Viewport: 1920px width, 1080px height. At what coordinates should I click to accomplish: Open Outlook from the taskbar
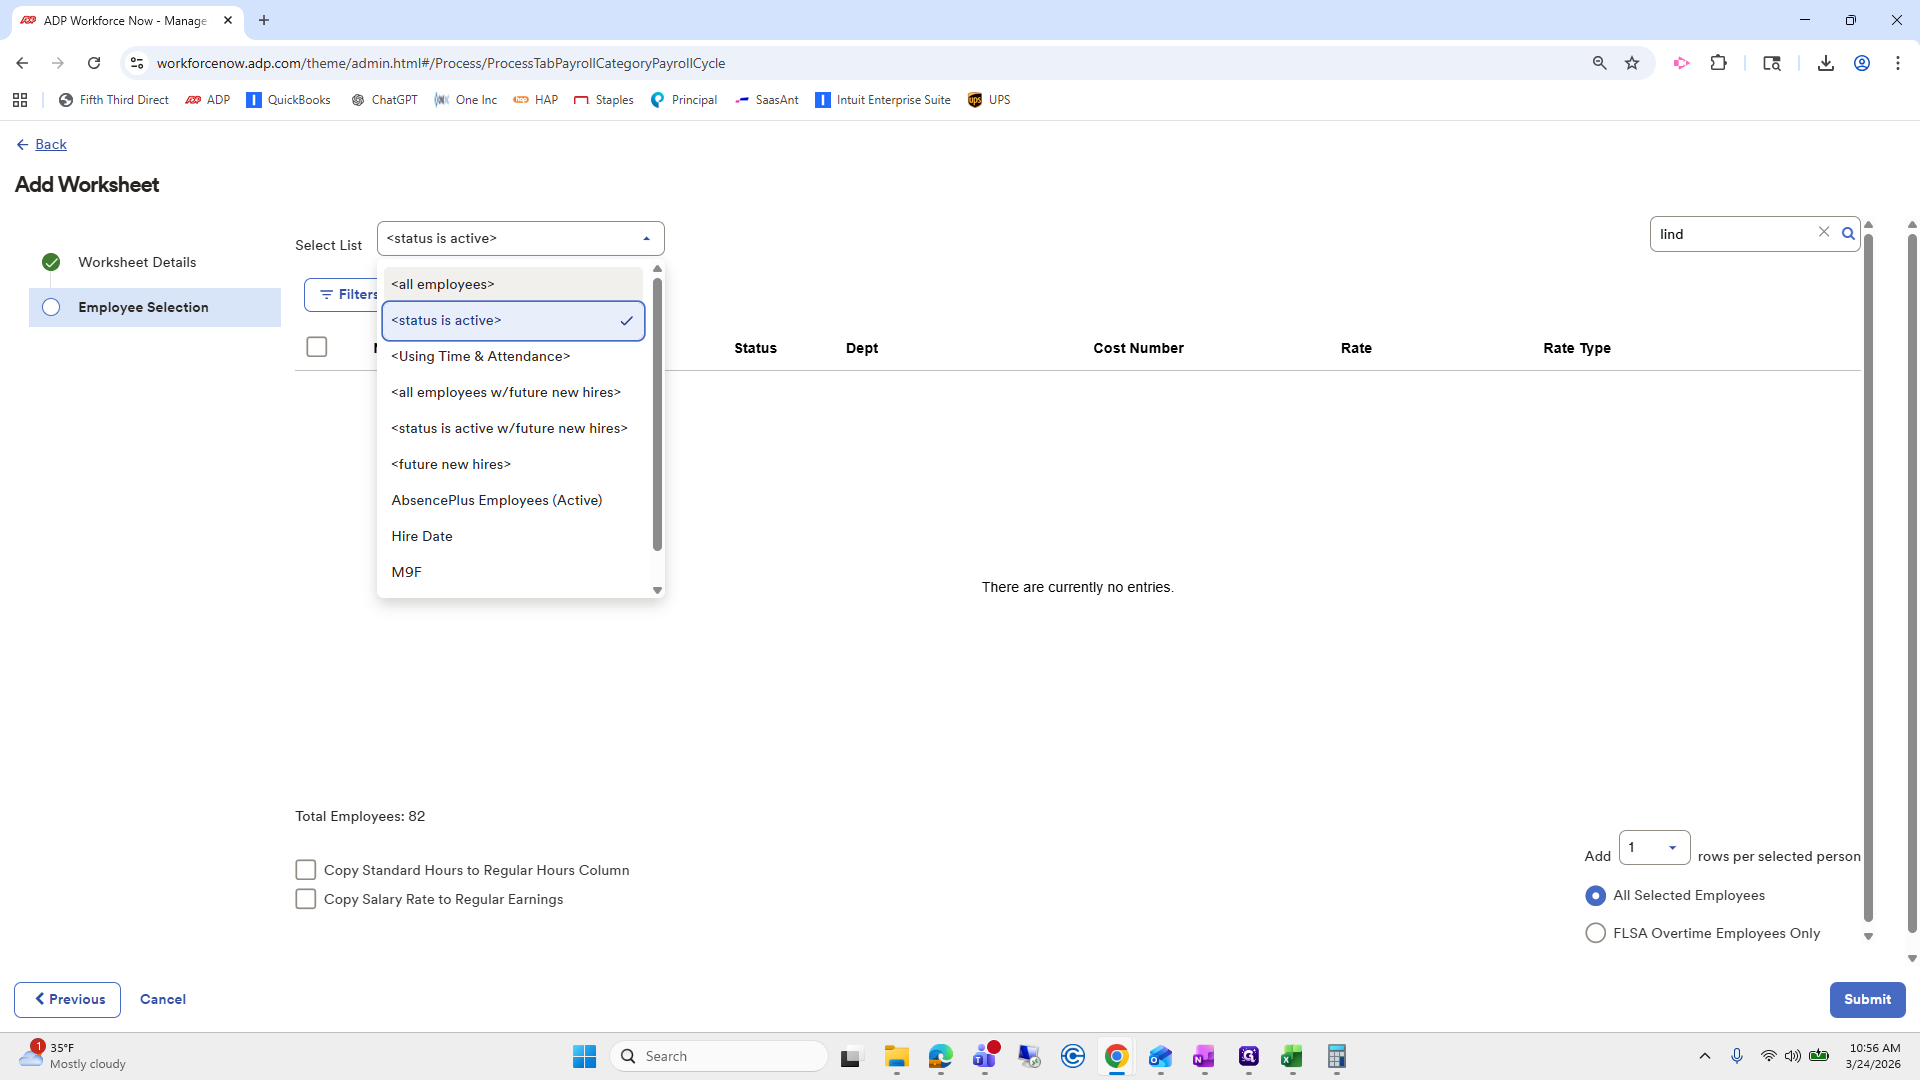[x=1160, y=1056]
